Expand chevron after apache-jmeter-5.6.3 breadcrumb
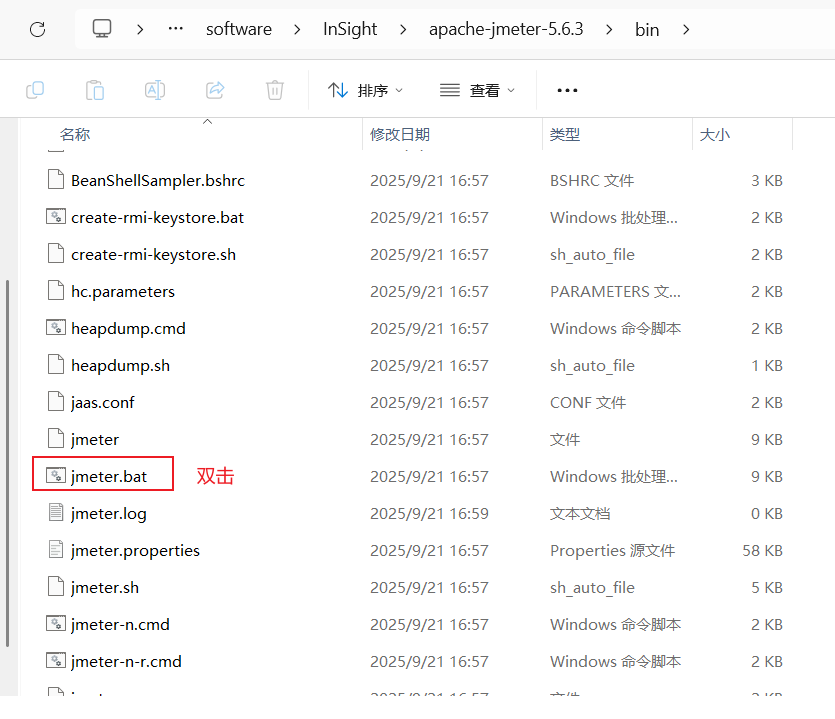835x719 pixels. coord(609,29)
